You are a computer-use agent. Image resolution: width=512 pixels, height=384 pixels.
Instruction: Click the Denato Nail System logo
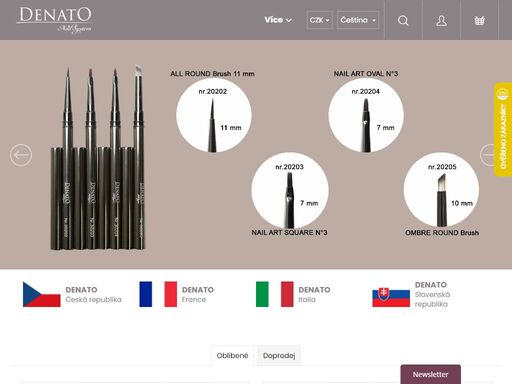pyautogui.click(x=54, y=20)
